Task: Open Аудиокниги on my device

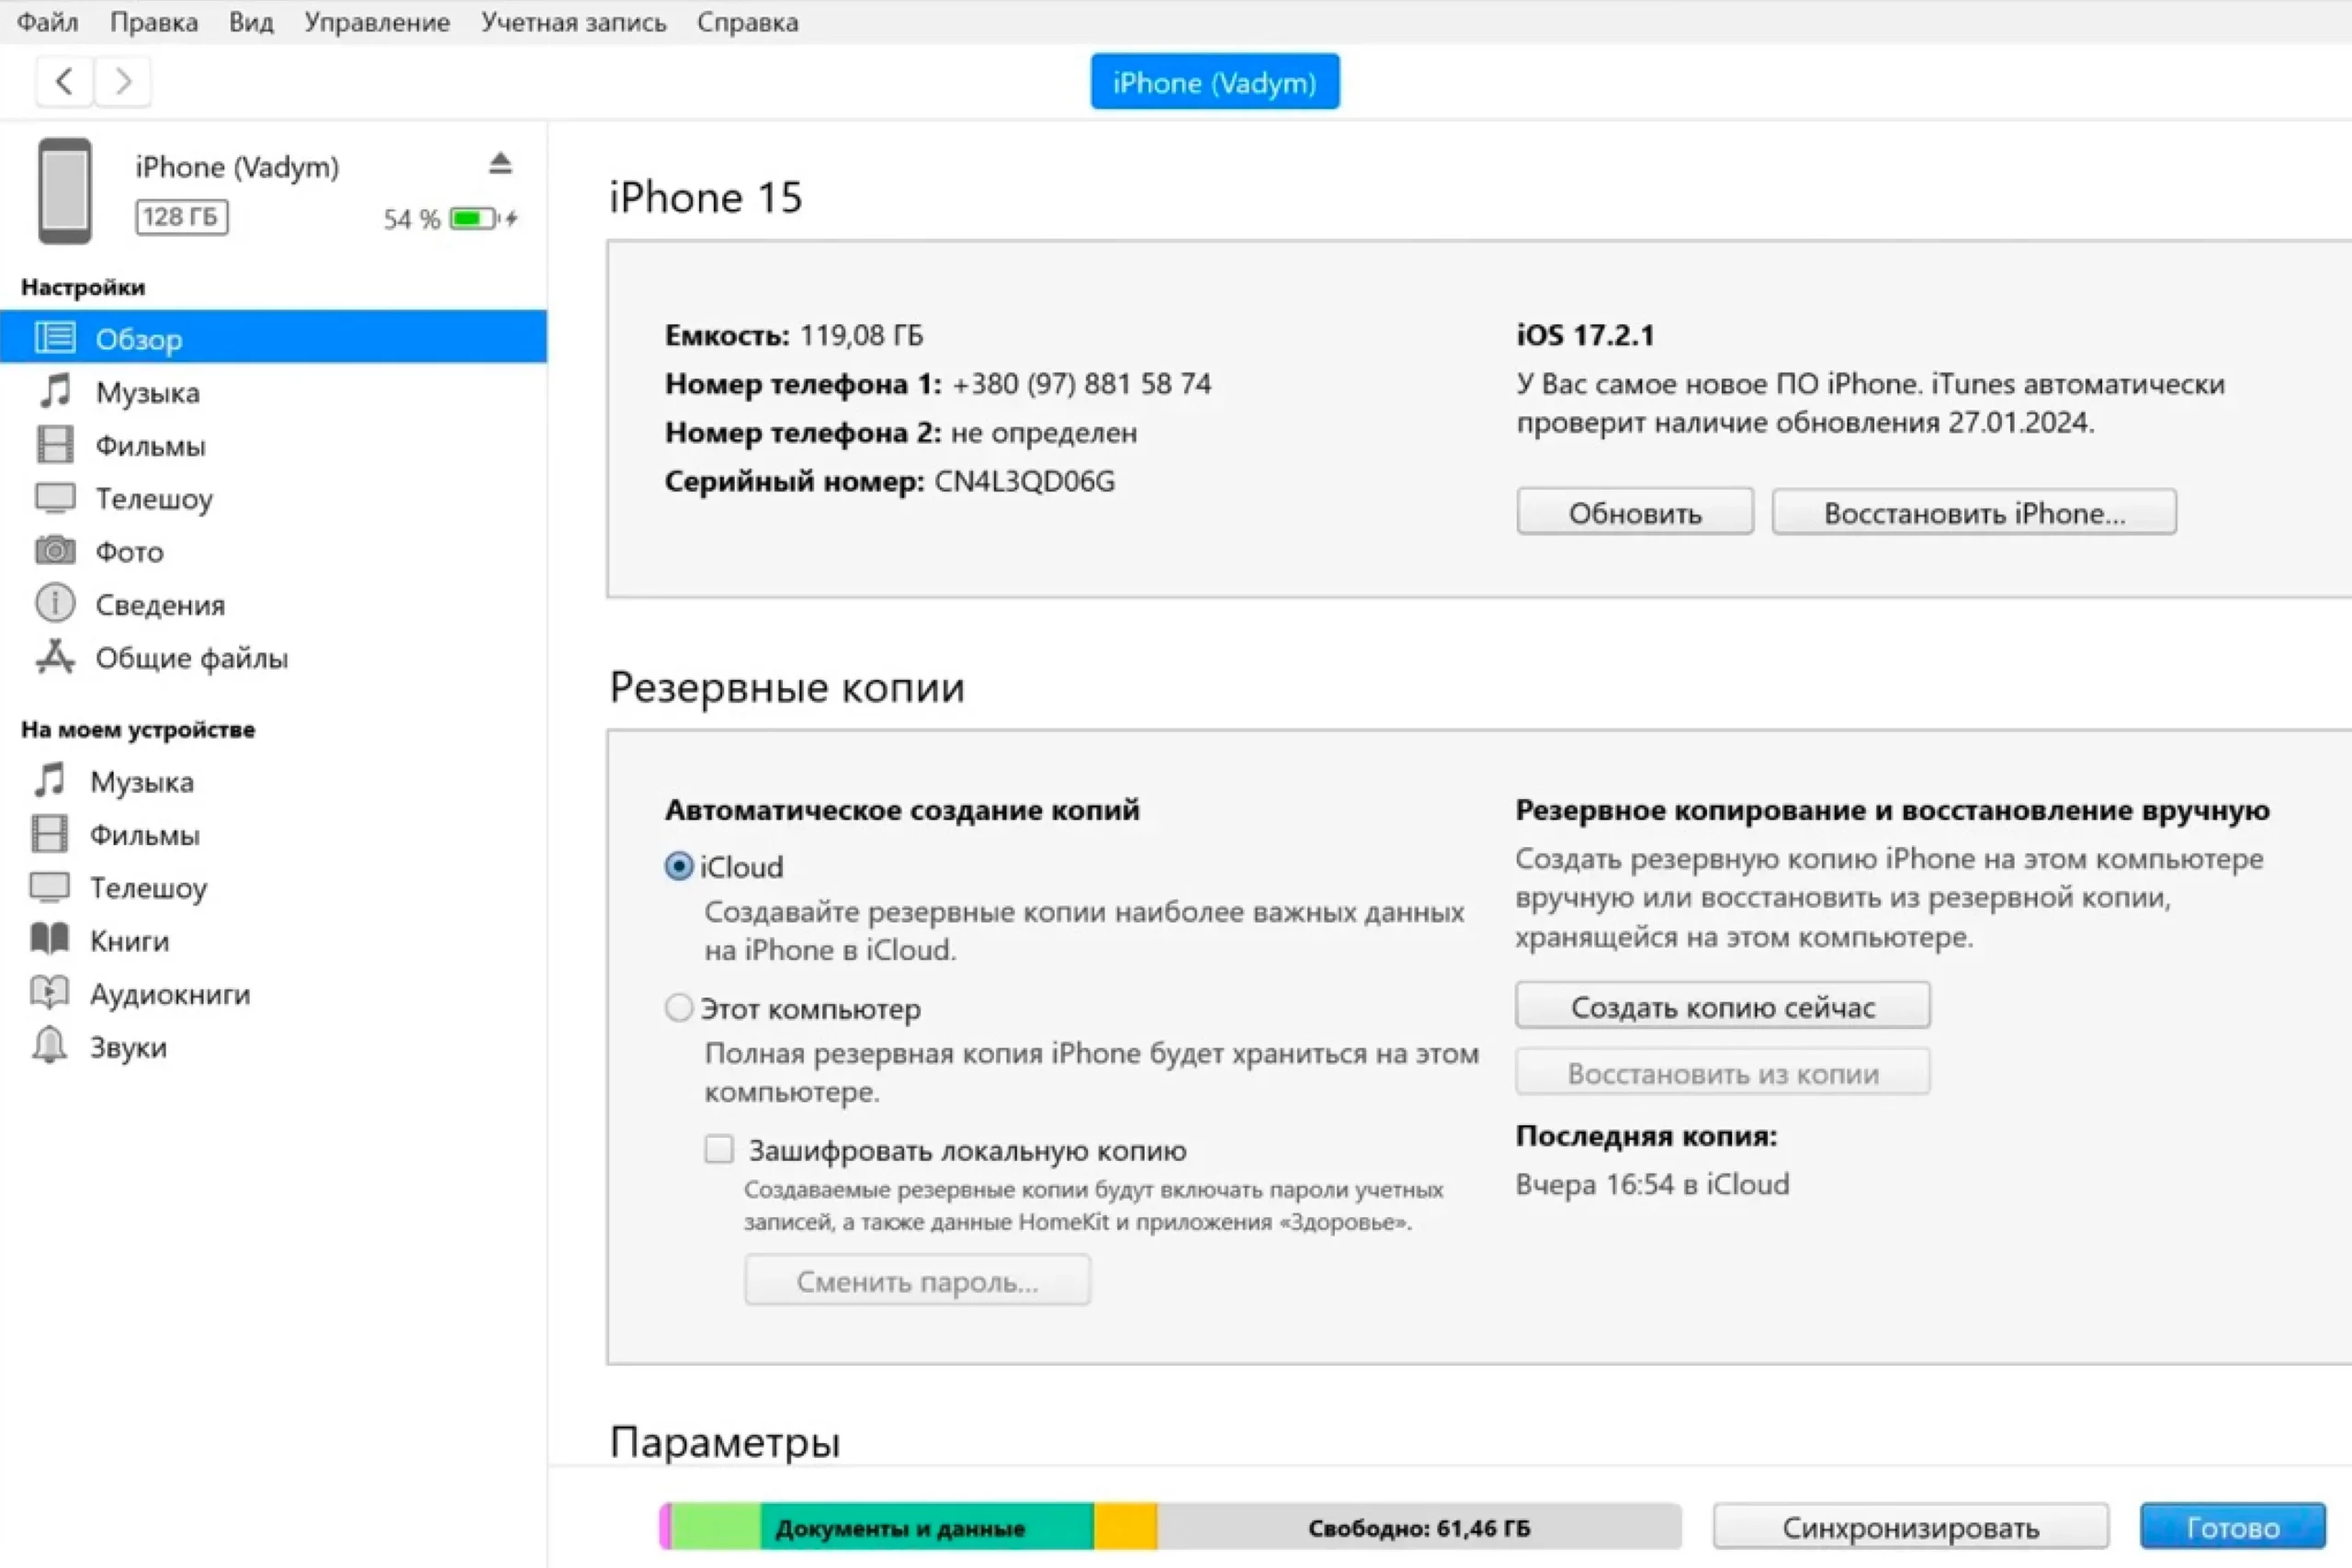Action: click(169, 994)
